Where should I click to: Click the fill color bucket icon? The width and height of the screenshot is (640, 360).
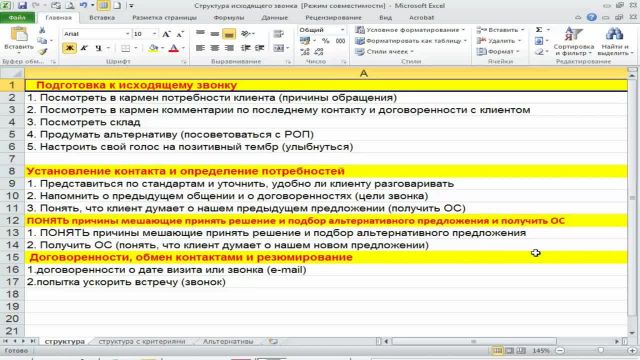pyautogui.click(x=153, y=48)
